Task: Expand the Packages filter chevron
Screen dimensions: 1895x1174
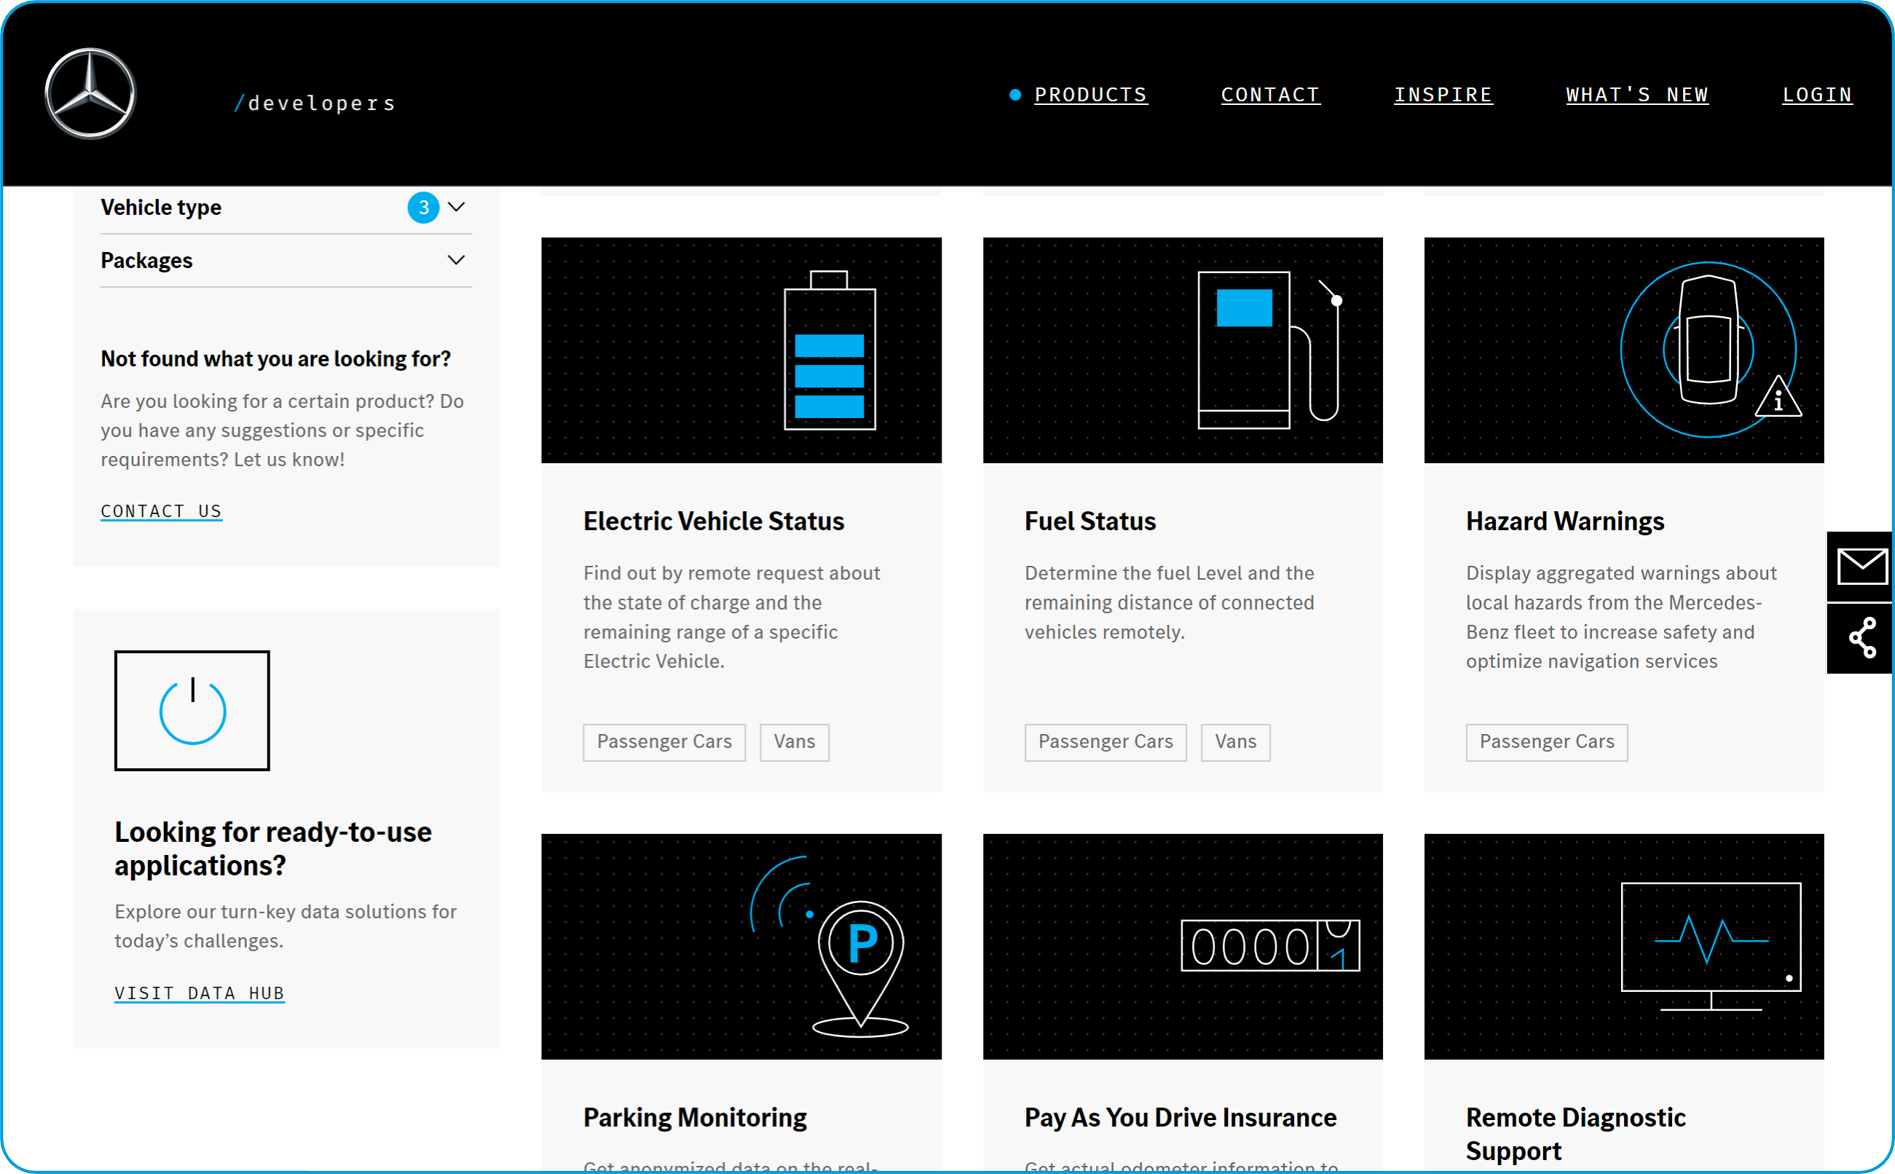Action: click(456, 261)
